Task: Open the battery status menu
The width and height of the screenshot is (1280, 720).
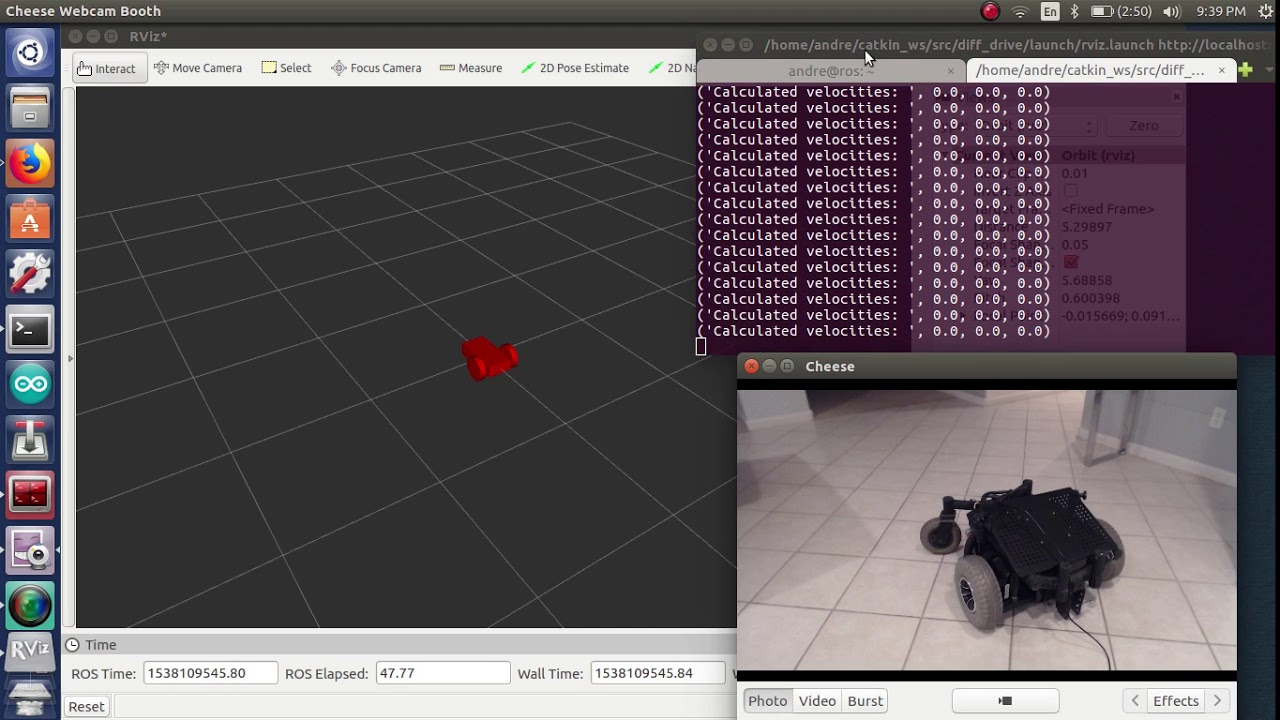Action: [x=1122, y=12]
